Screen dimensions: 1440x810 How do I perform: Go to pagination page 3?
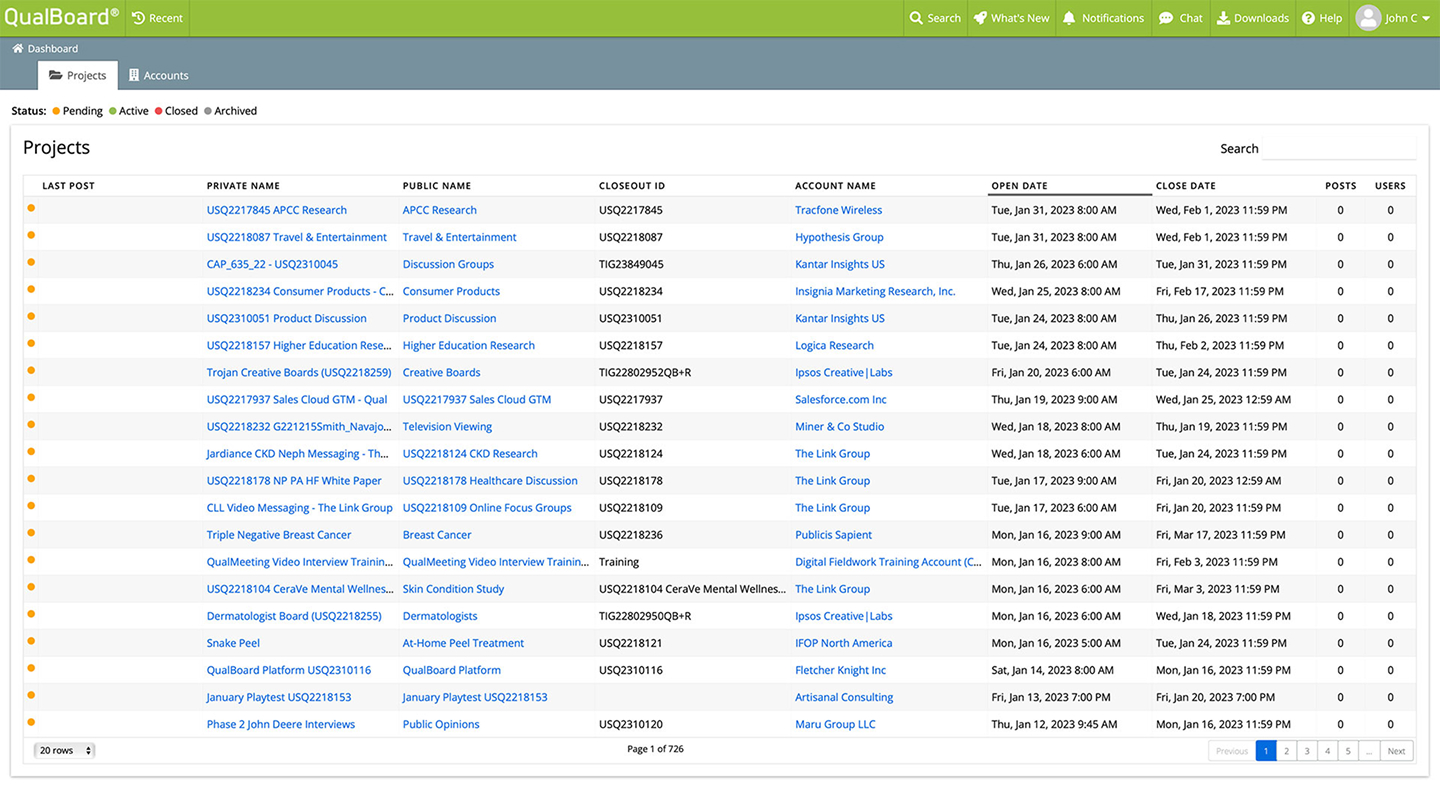point(1307,751)
